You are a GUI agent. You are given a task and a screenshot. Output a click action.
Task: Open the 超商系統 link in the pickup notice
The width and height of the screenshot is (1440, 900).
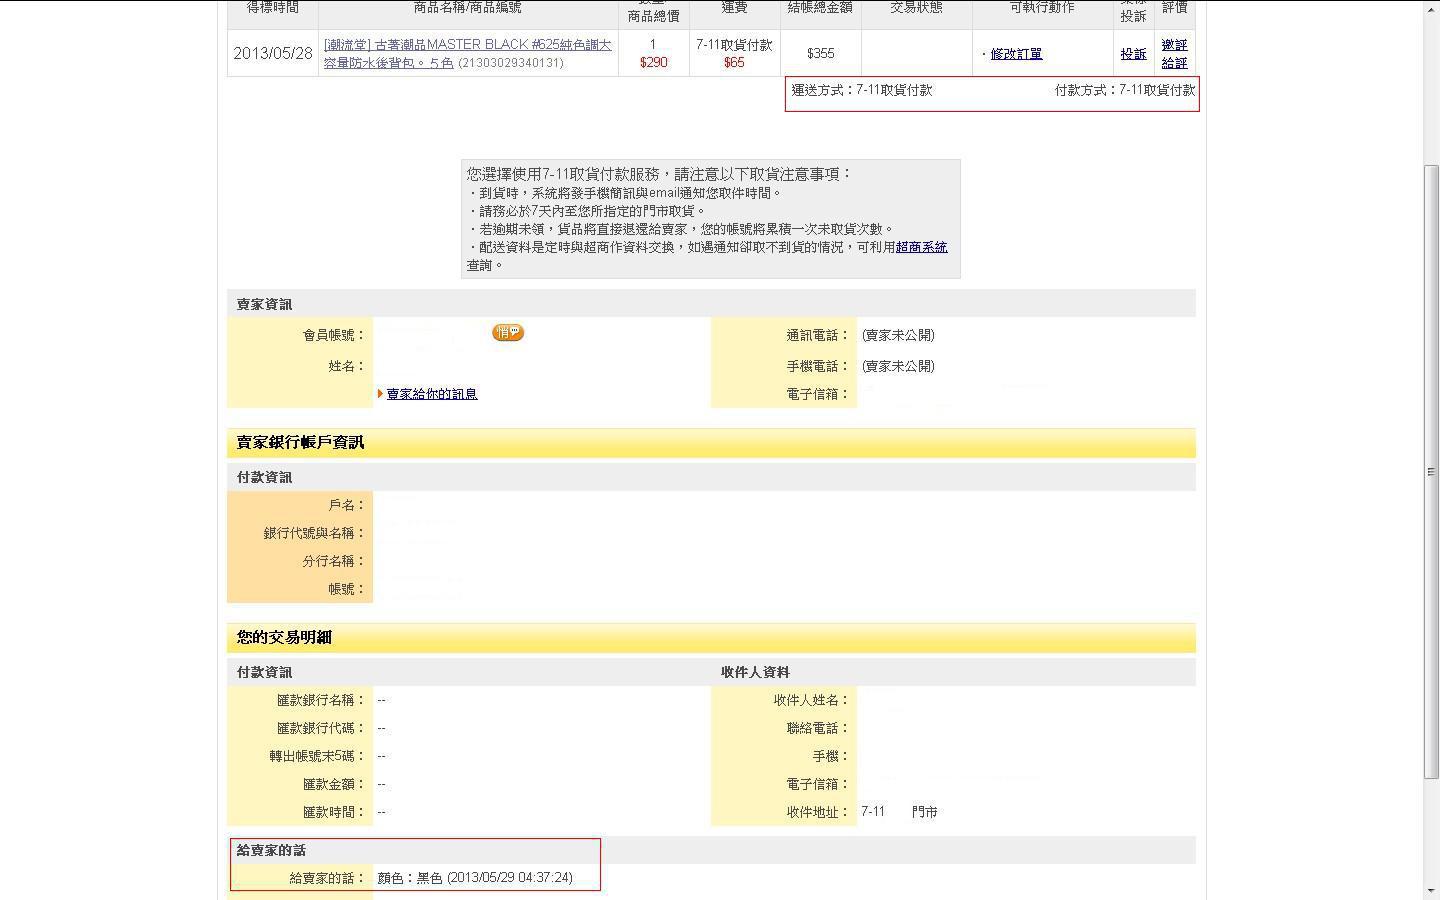click(921, 247)
